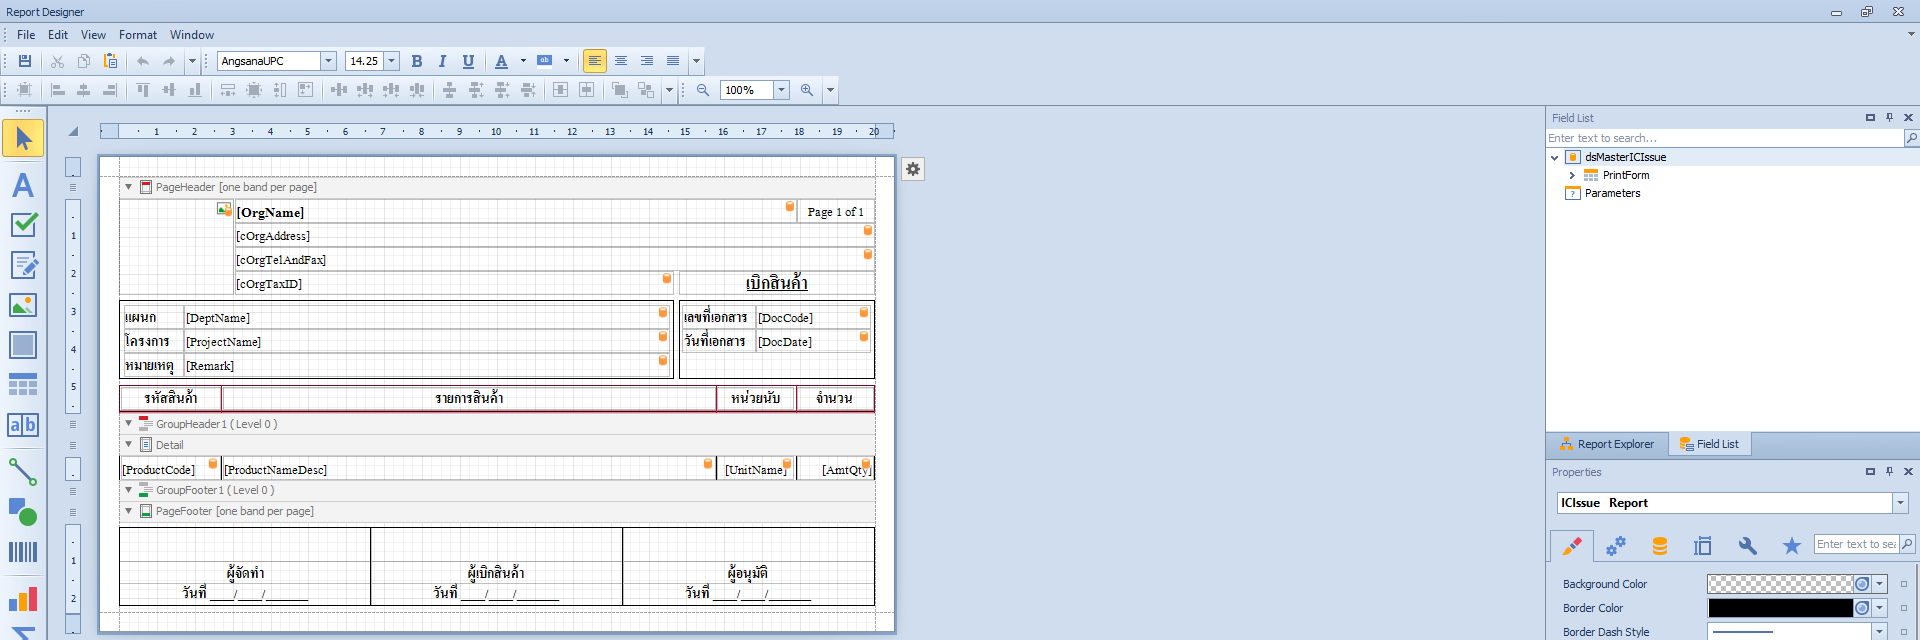Collapse the GroupFooter1 band
The height and width of the screenshot is (640, 1920).
click(128, 490)
